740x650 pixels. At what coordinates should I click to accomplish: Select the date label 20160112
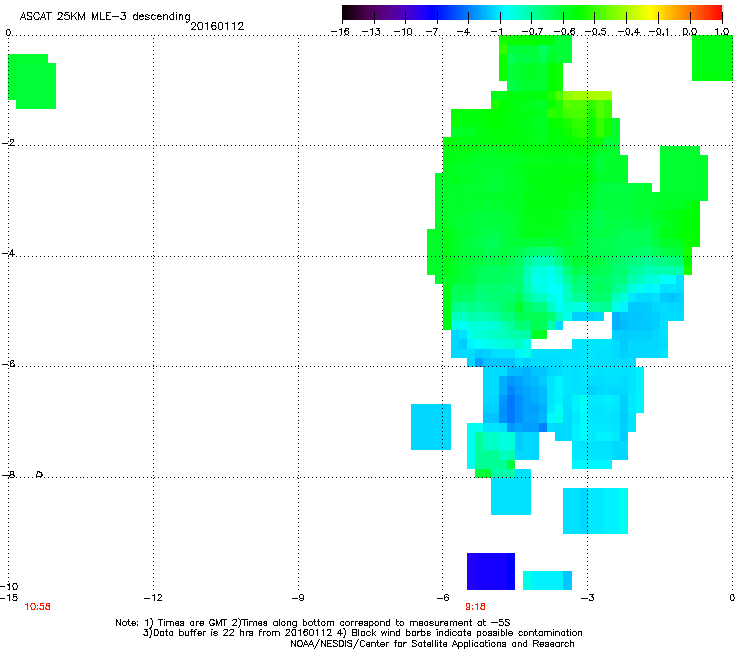(217, 26)
